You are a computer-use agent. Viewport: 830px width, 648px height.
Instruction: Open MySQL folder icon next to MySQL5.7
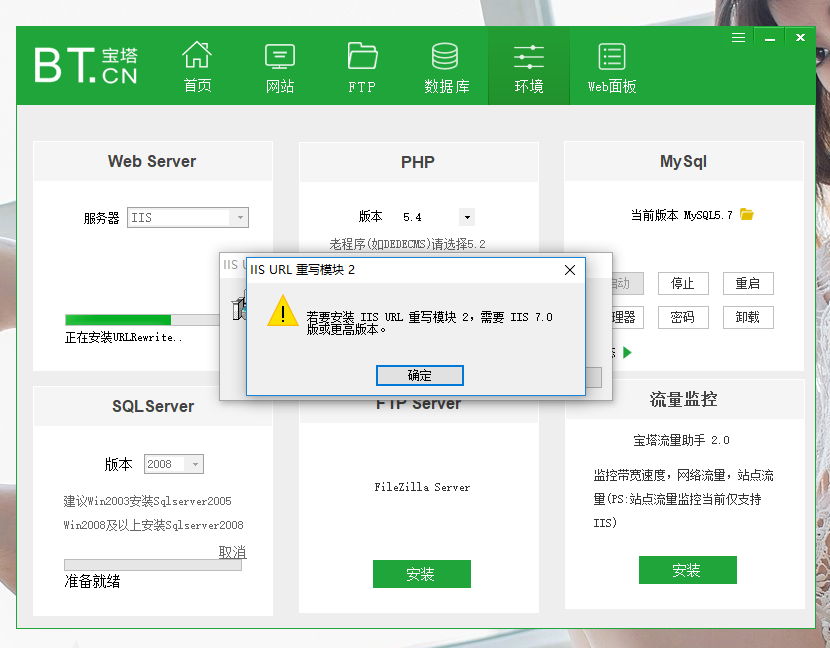(746, 214)
